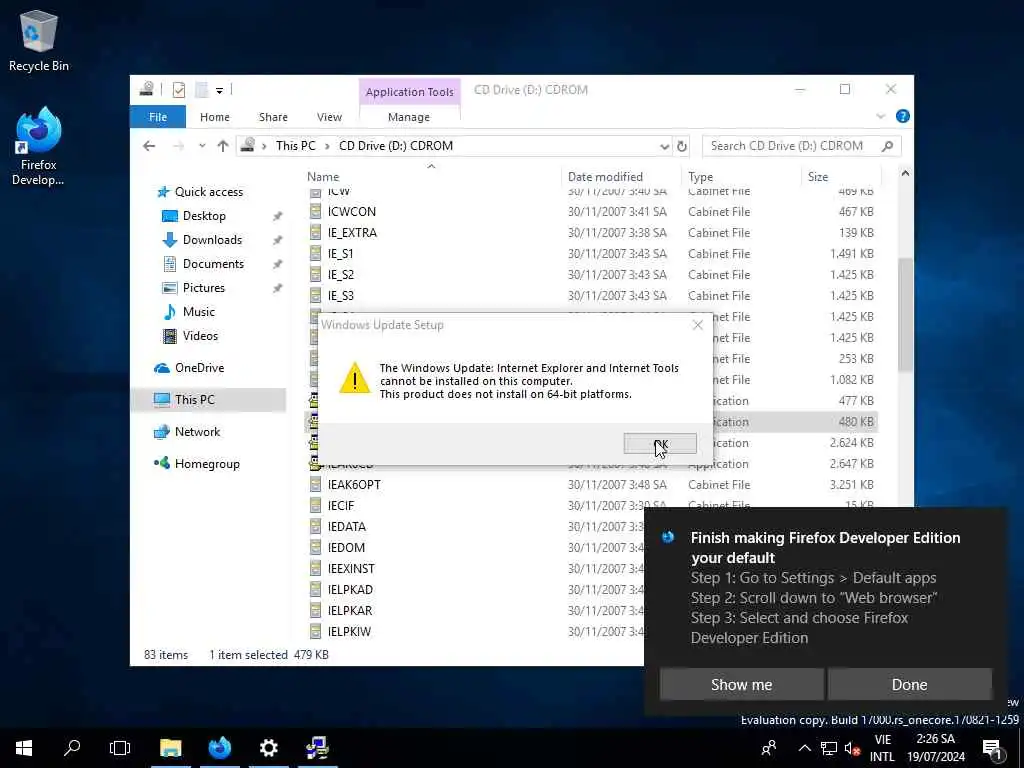Viewport: 1024px width, 768px height.
Task: Select the ICWCON cabinet file
Action: (591, 212)
